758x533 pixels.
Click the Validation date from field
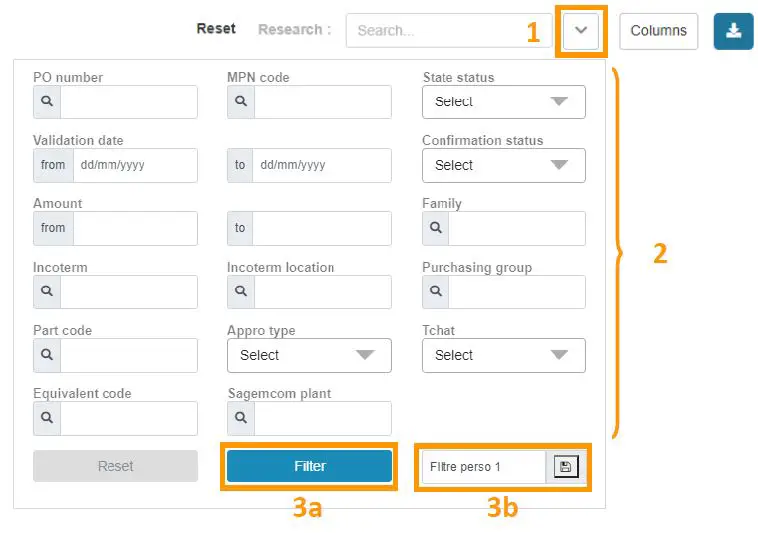(134, 165)
